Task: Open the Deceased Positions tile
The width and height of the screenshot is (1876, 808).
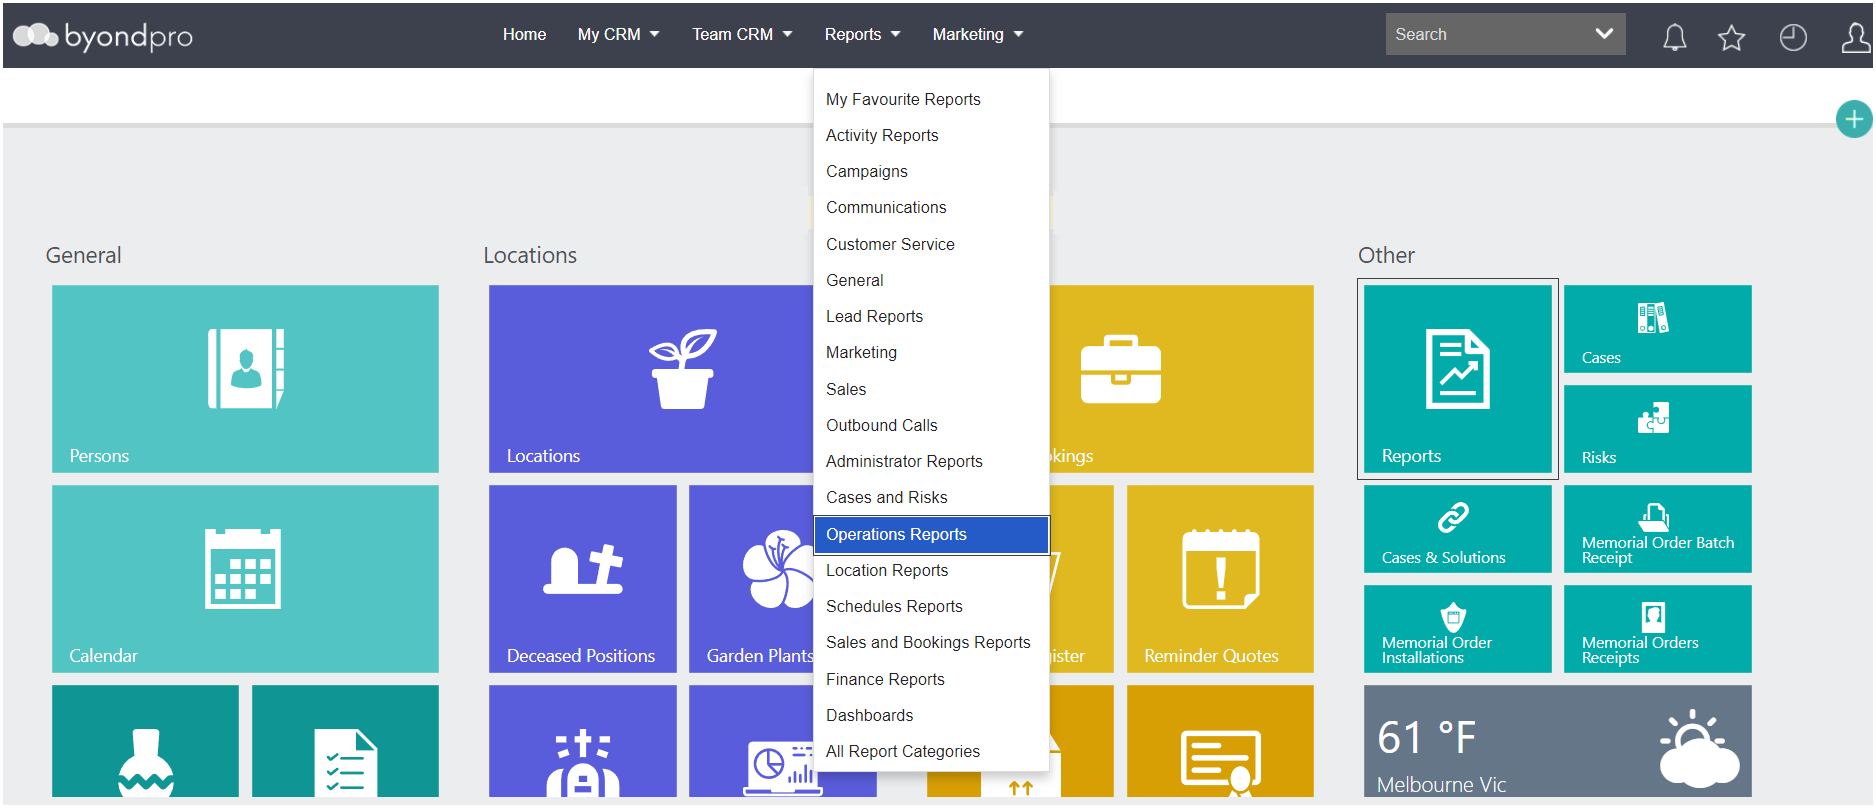Action: click(x=583, y=579)
